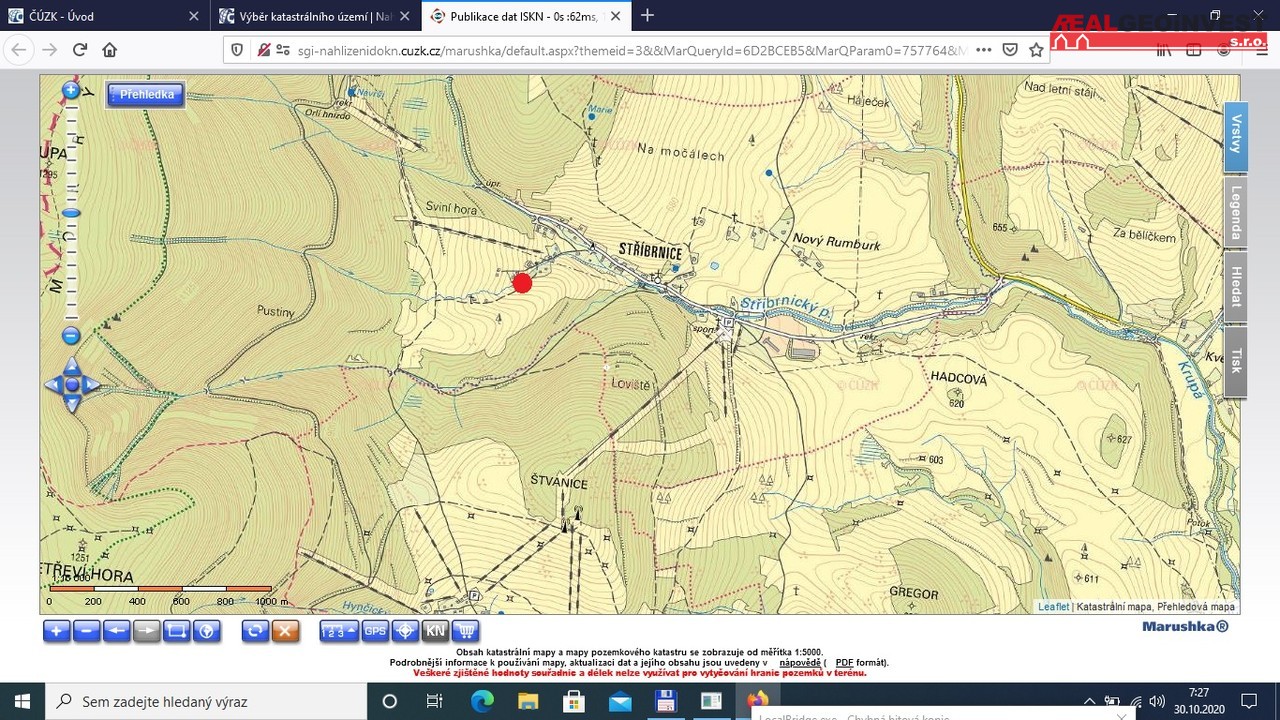1280x720 pixels.
Task: Click the Pocket save icon in address bar
Action: tap(1011, 50)
